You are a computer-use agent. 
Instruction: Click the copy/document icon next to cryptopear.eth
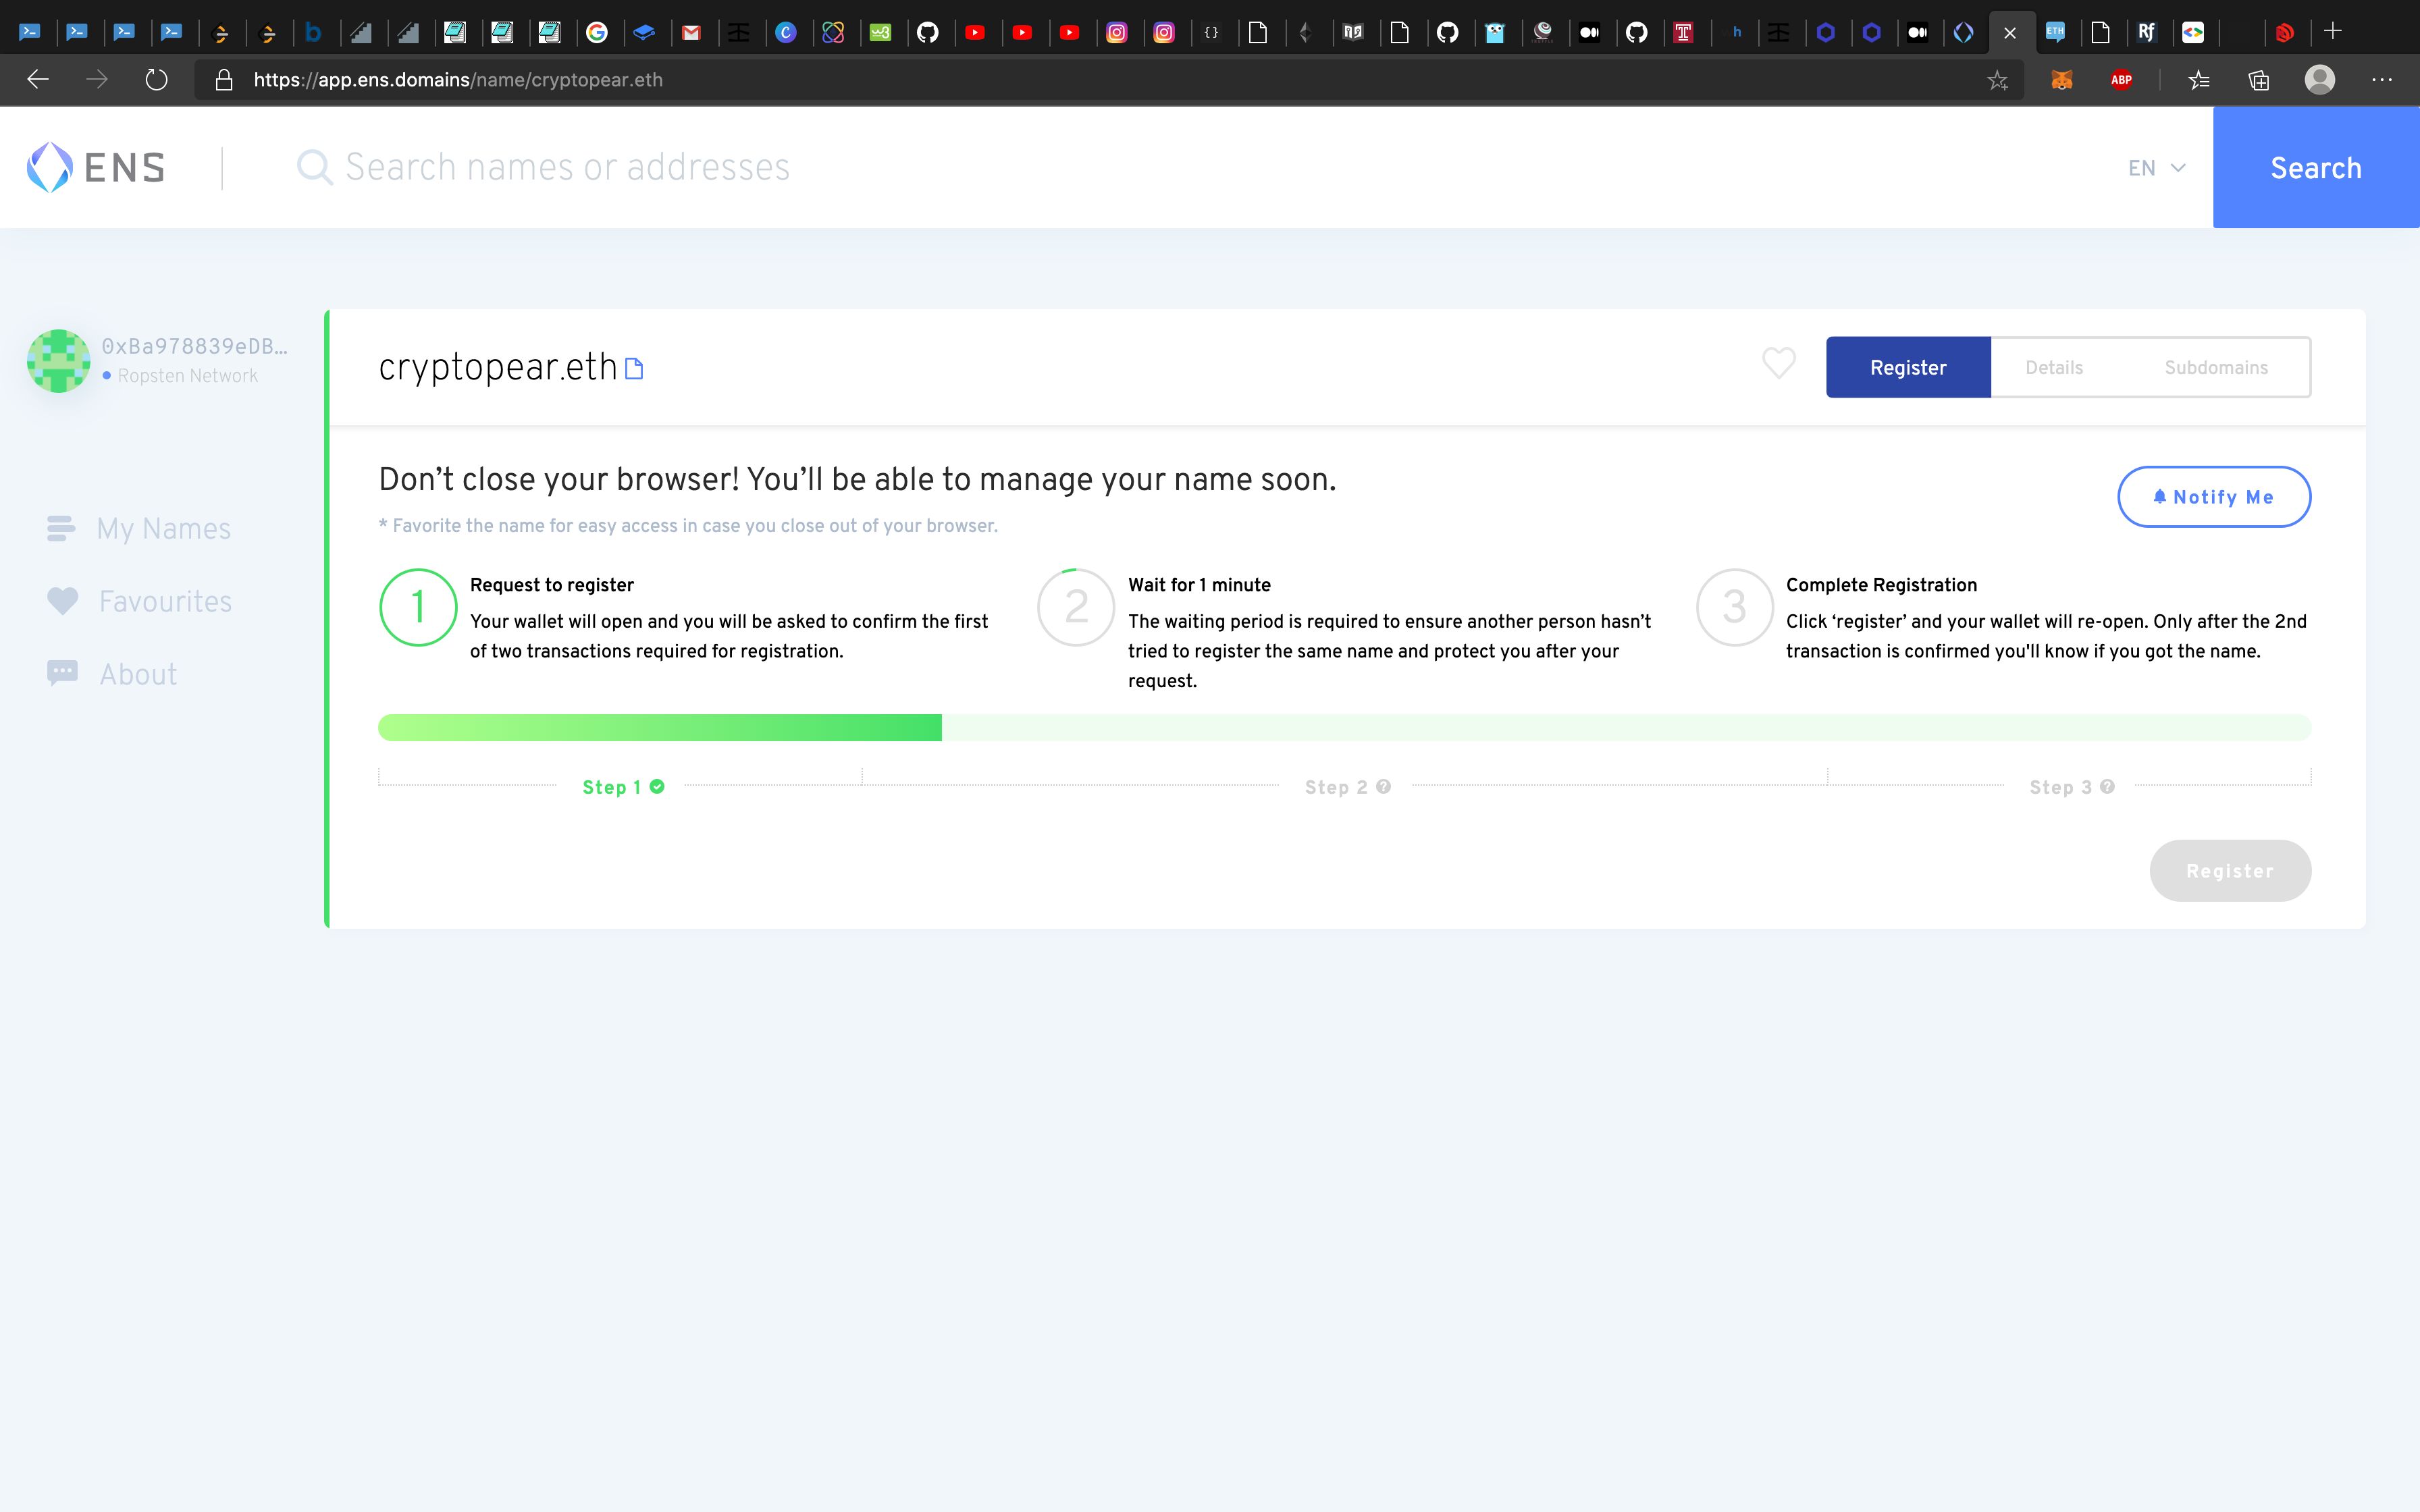636,369
